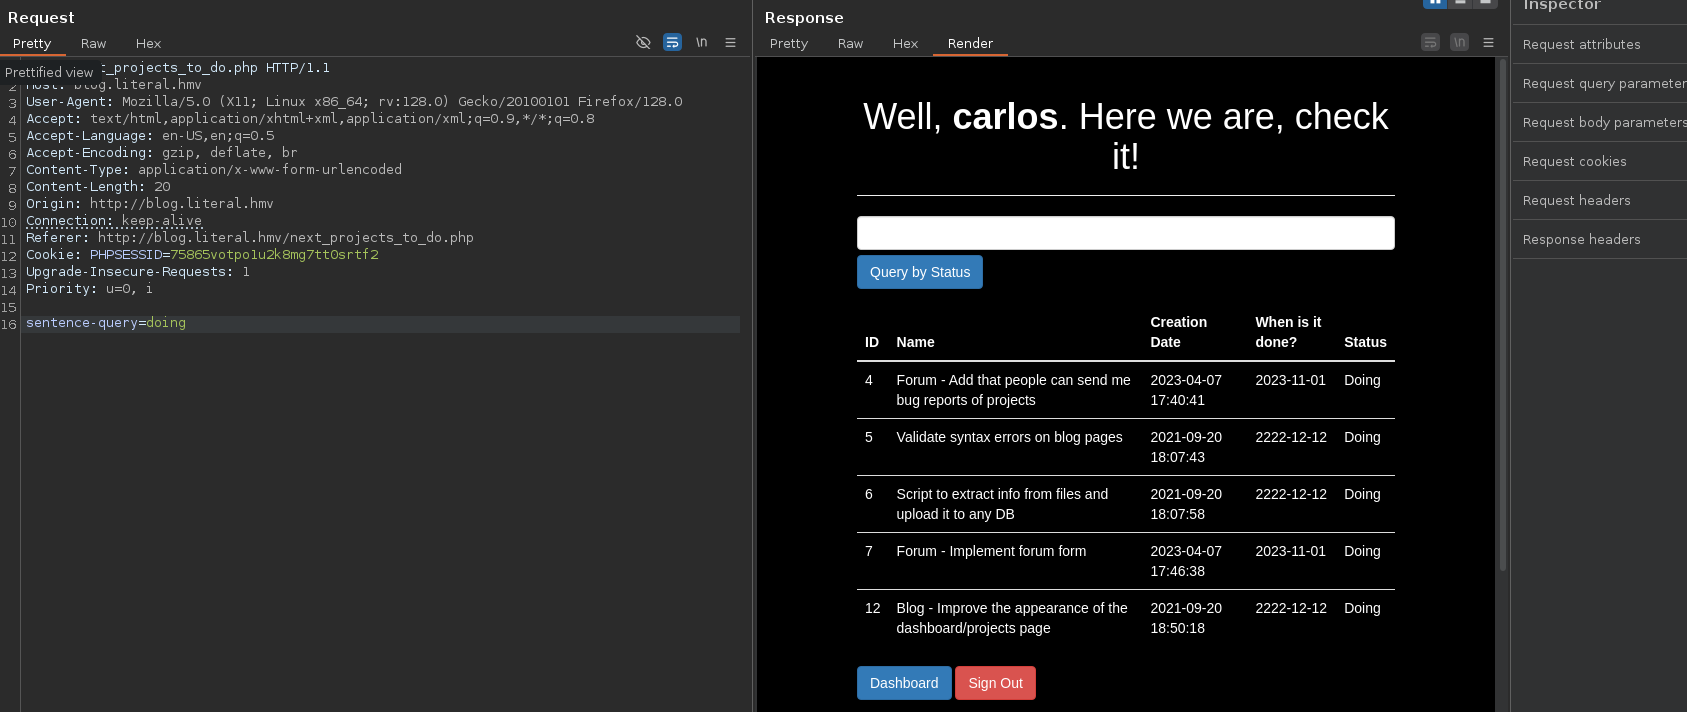Click the crossed-eye icon in the Request toolbar
1687x712 pixels.
(x=643, y=42)
